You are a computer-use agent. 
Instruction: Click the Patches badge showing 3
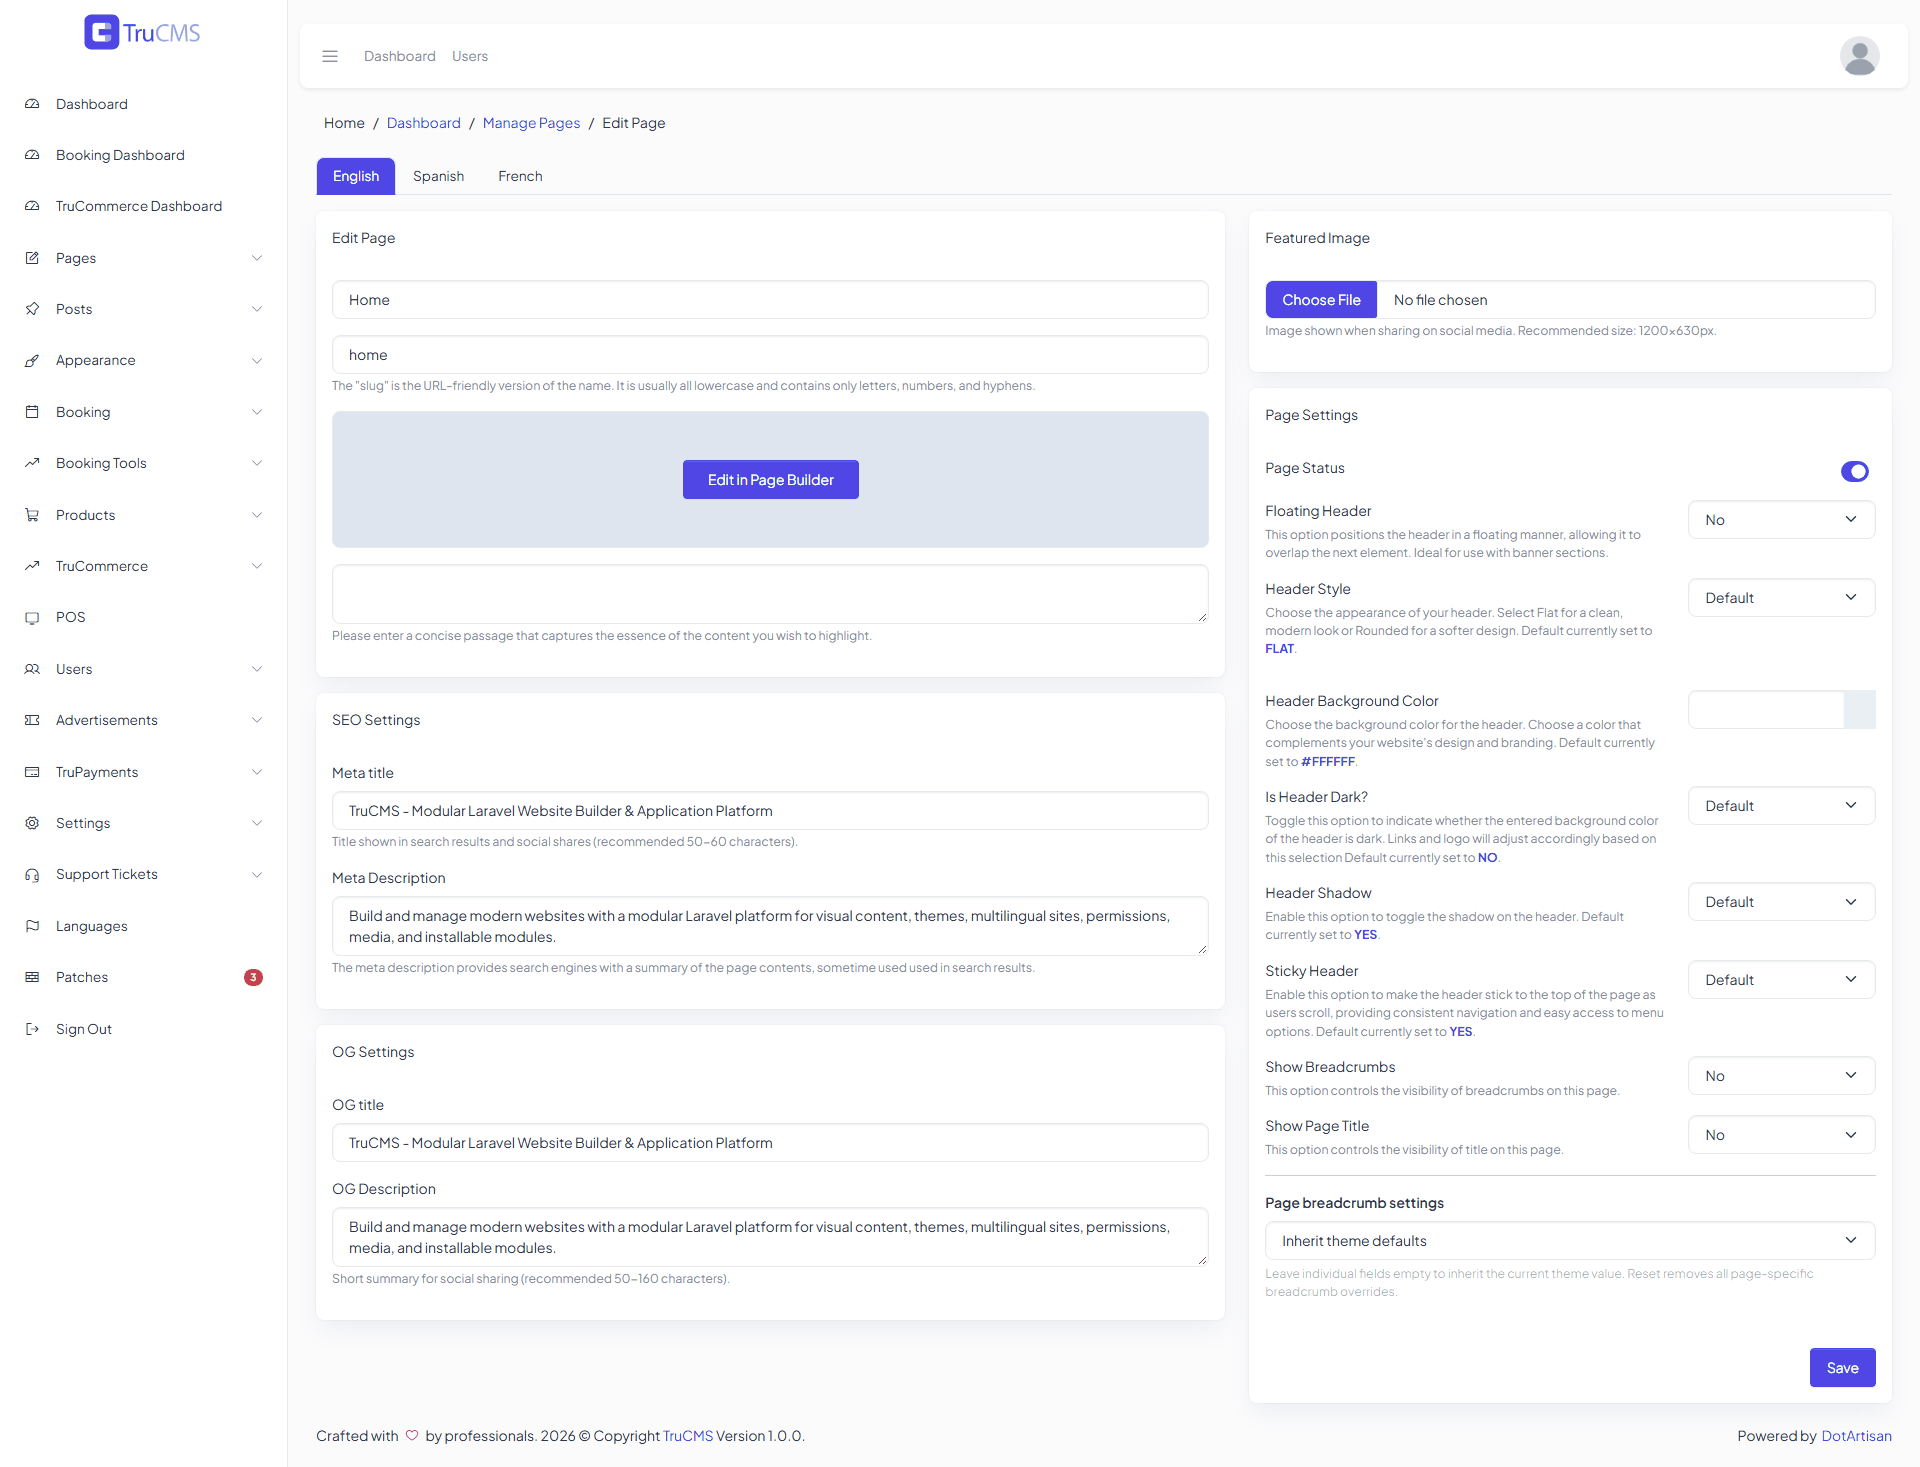click(253, 977)
